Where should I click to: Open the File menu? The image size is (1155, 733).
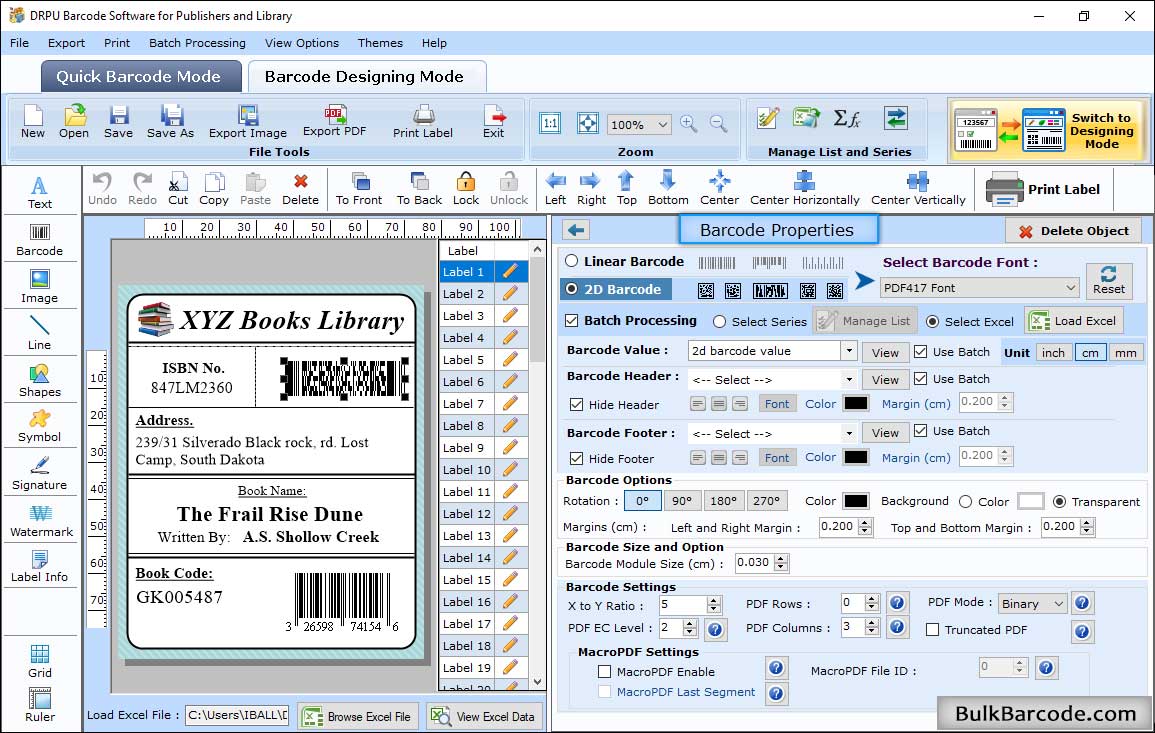(20, 43)
